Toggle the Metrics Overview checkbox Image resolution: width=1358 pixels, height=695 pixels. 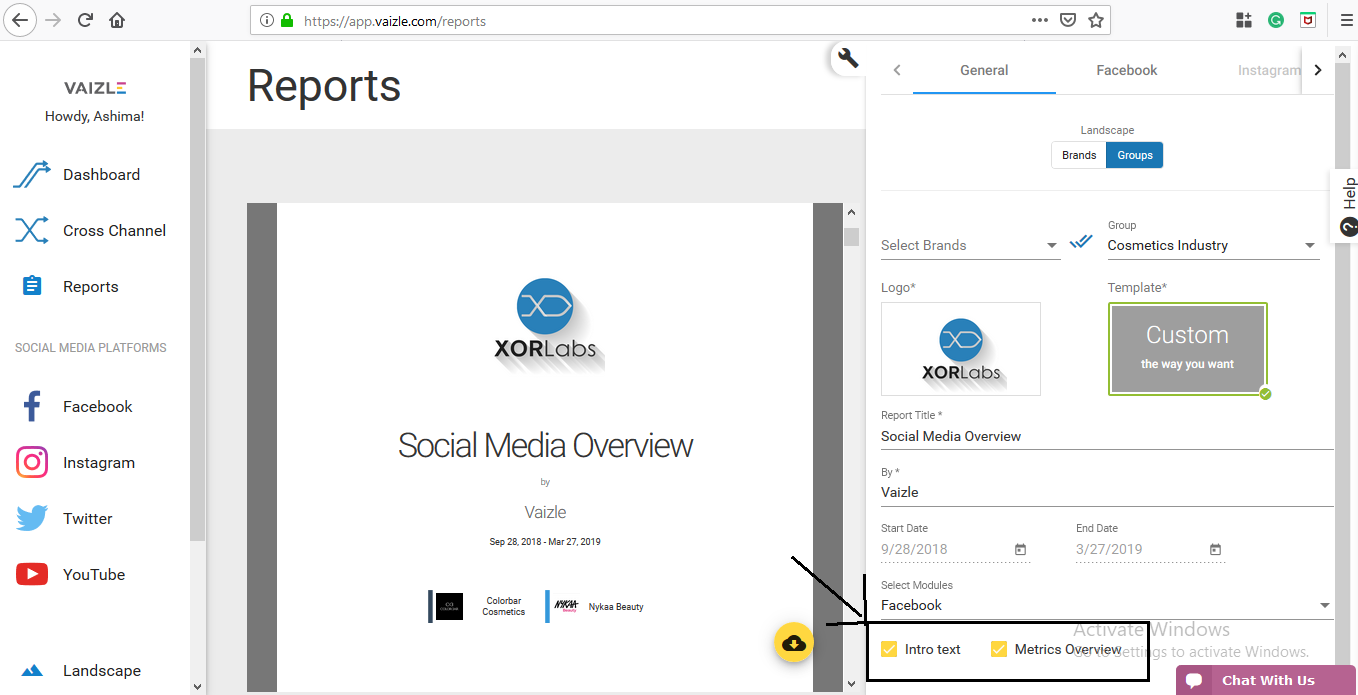coord(999,649)
